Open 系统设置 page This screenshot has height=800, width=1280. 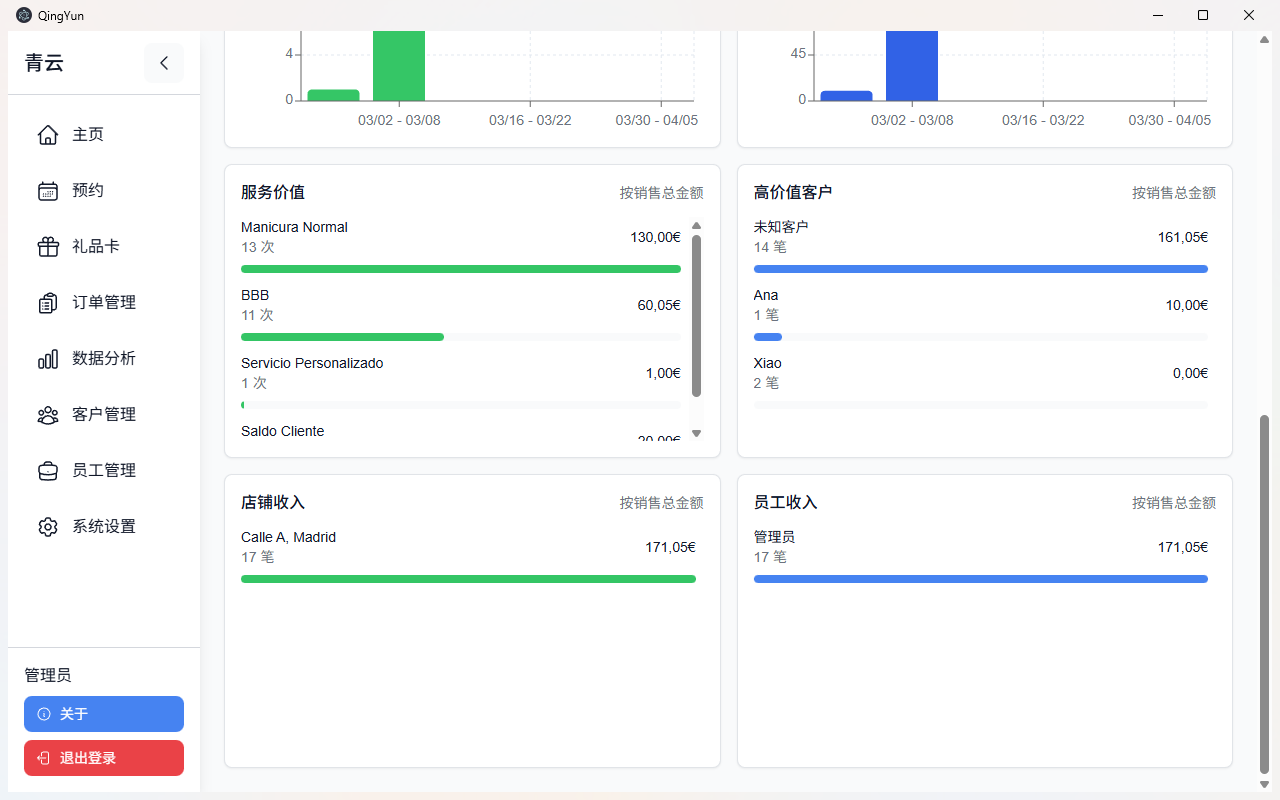coord(104,527)
